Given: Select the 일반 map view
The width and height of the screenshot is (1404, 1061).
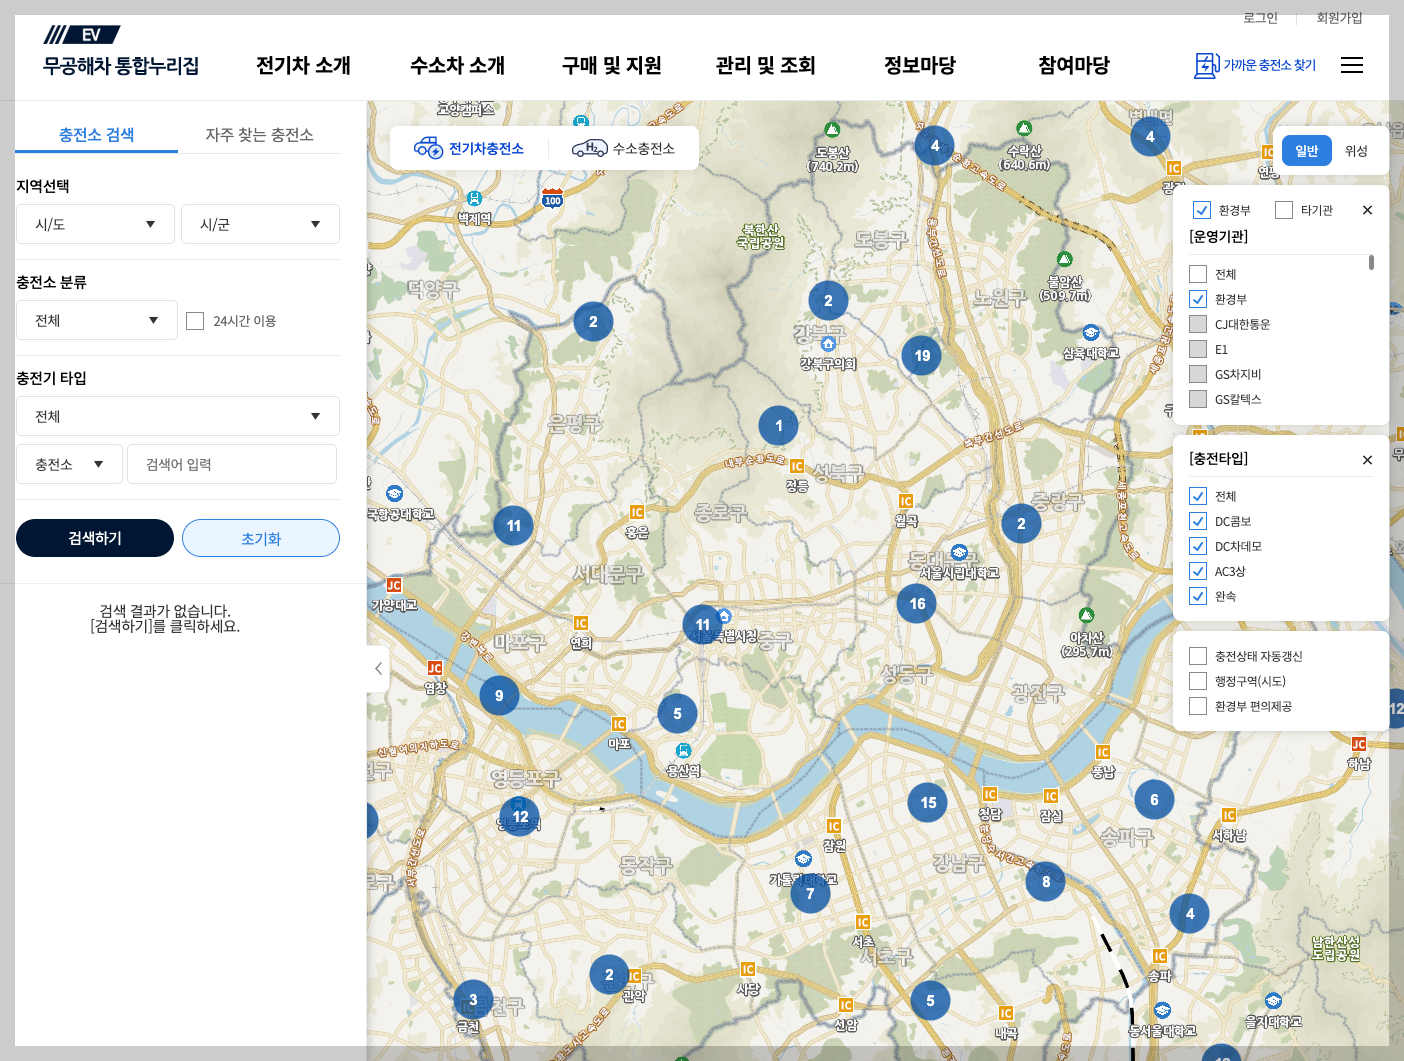Looking at the screenshot, I should (x=1307, y=151).
